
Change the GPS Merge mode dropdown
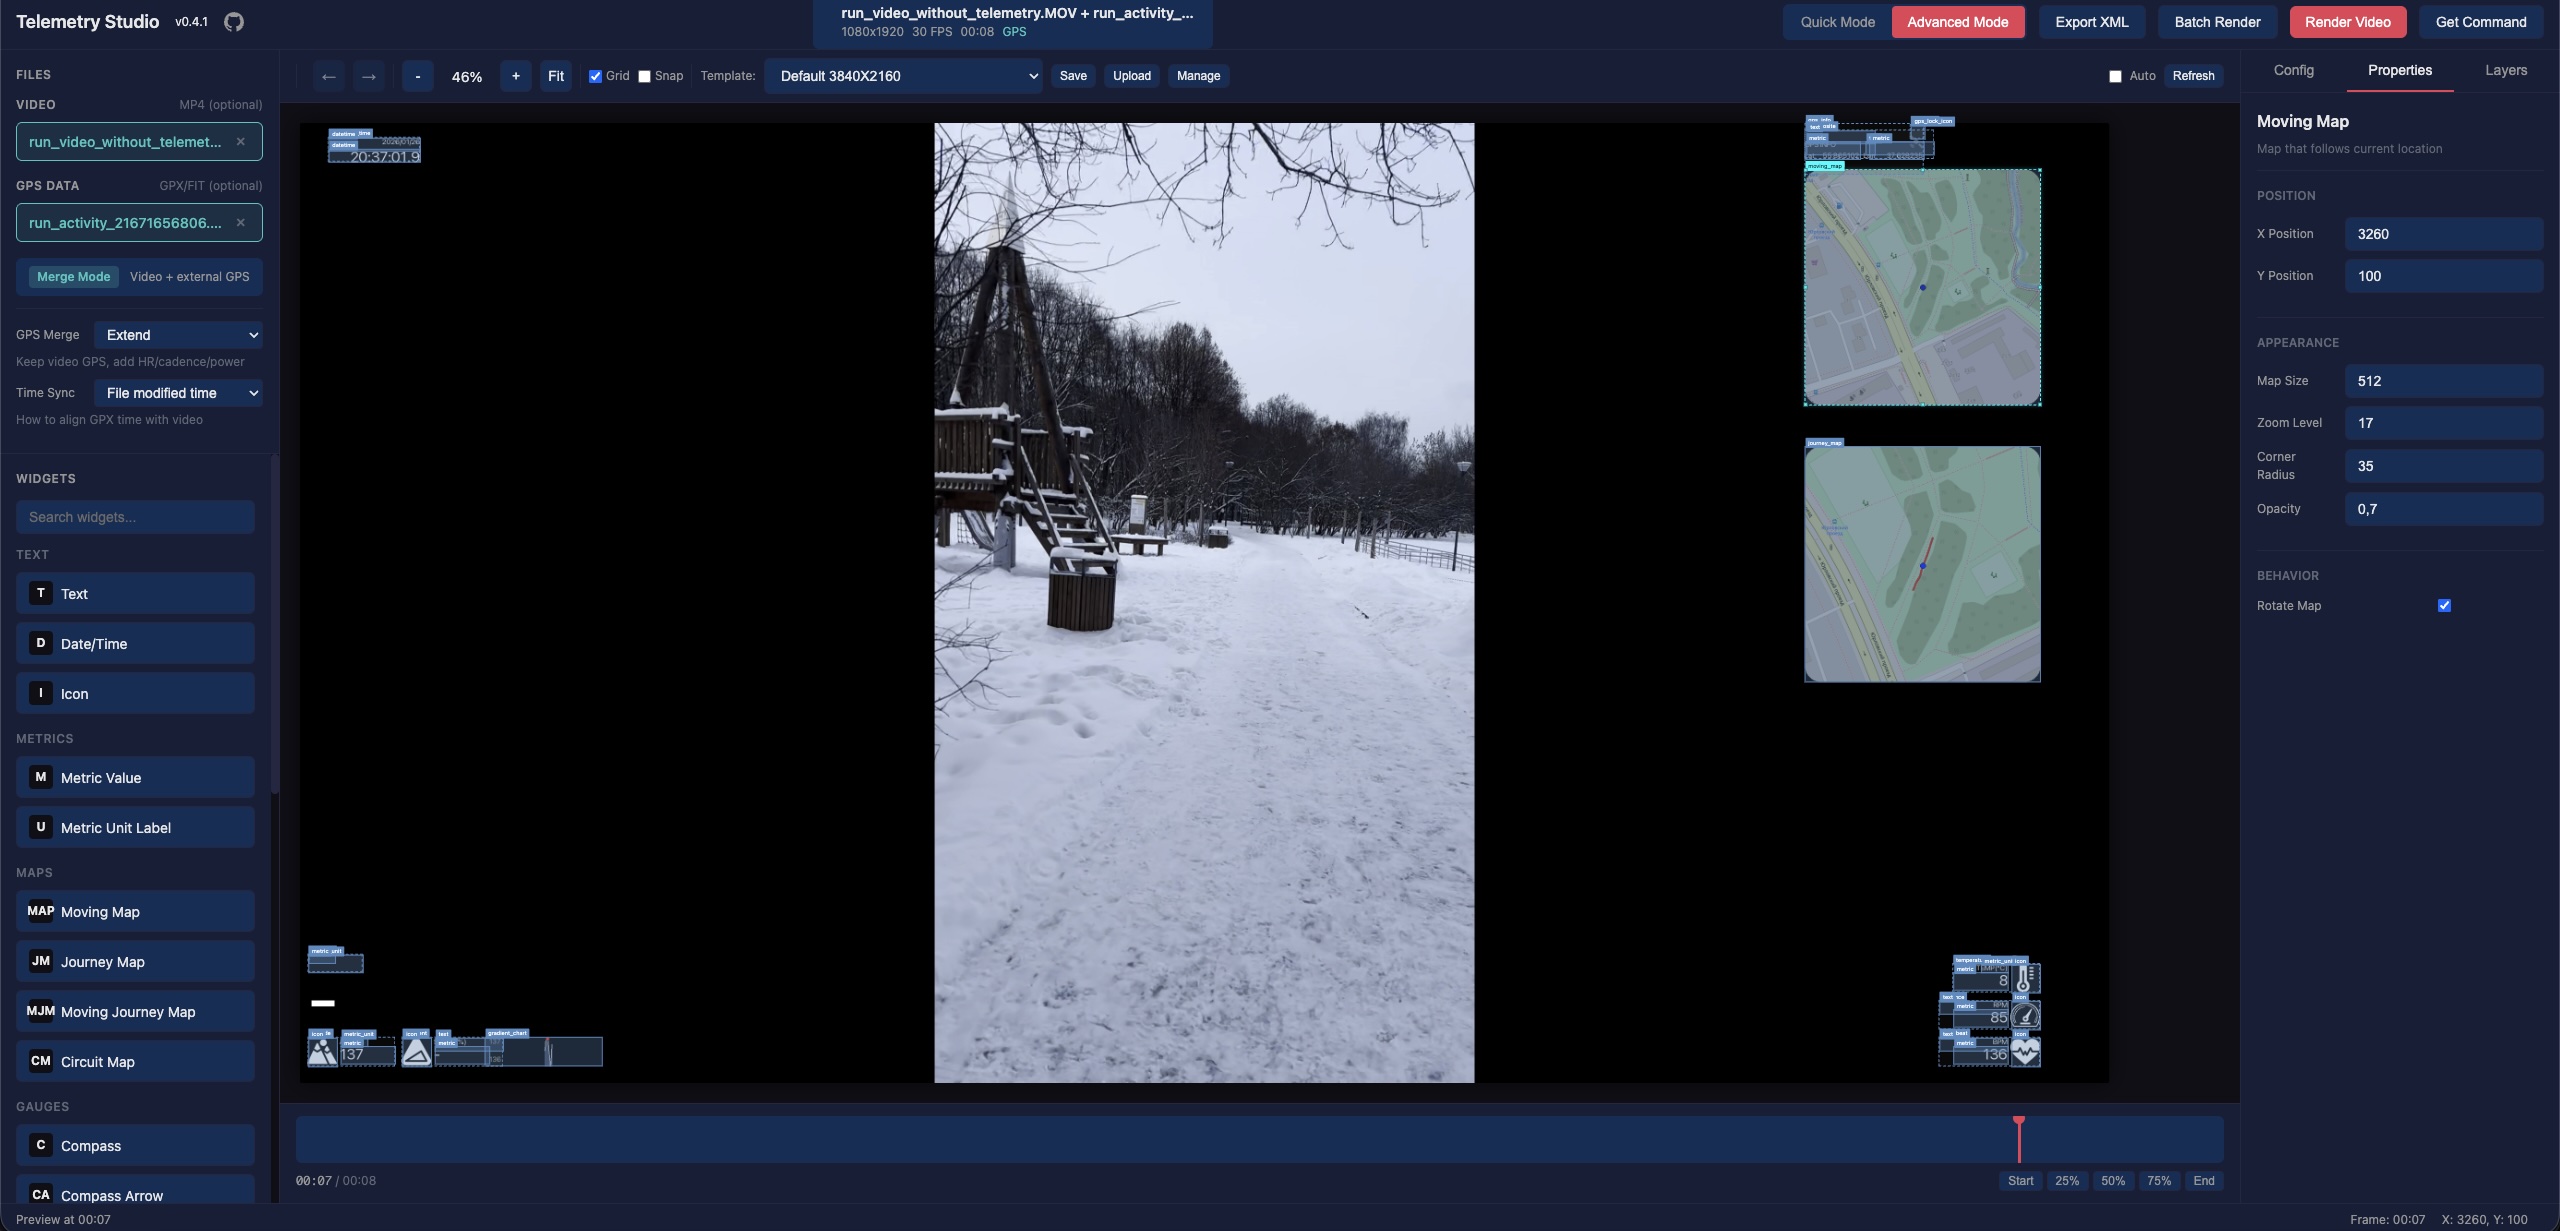[x=178, y=334]
